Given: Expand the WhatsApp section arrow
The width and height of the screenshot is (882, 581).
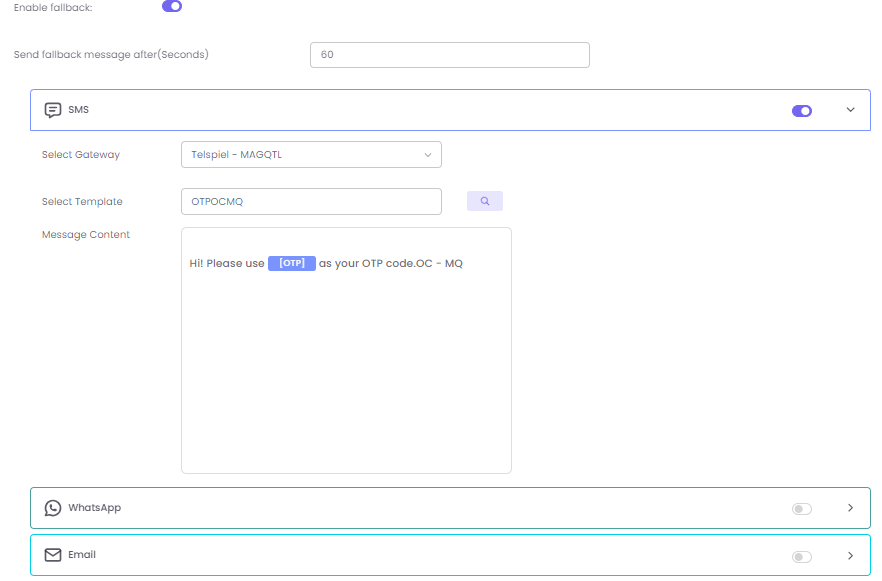Looking at the screenshot, I should tap(851, 508).
